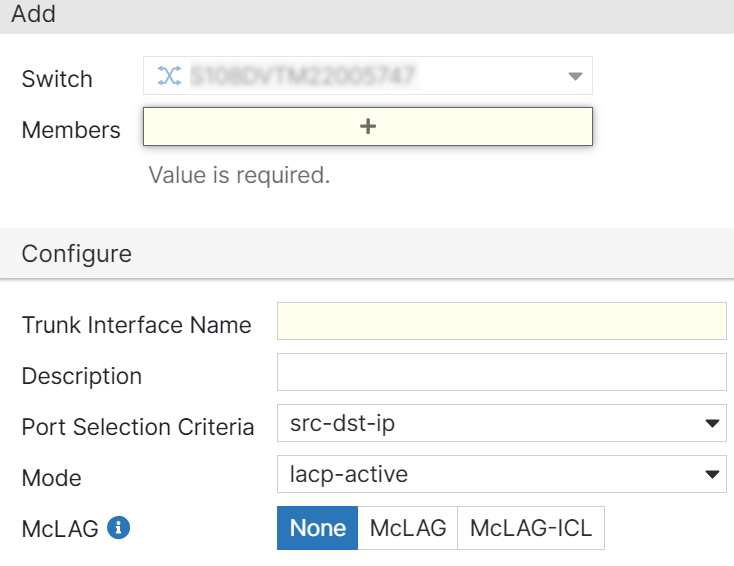This screenshot has width=734, height=566.
Task: Click the Description label
Action: click(x=81, y=376)
